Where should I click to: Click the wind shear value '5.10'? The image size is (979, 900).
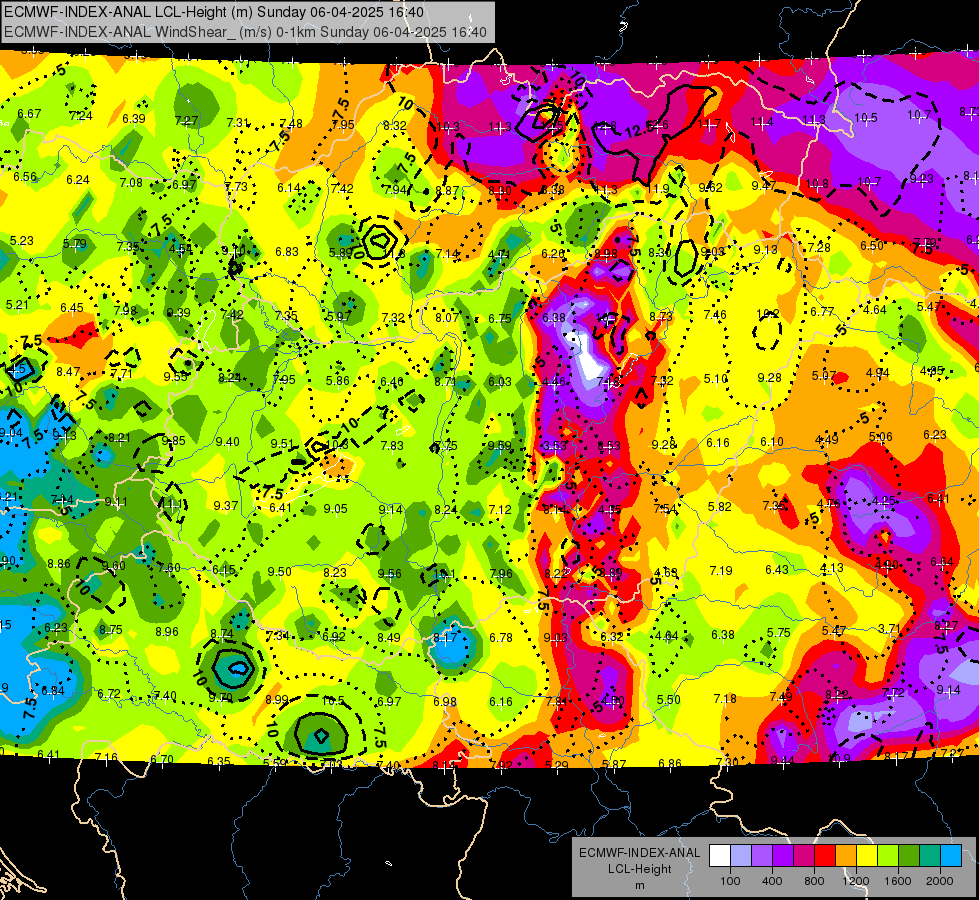[716, 378]
